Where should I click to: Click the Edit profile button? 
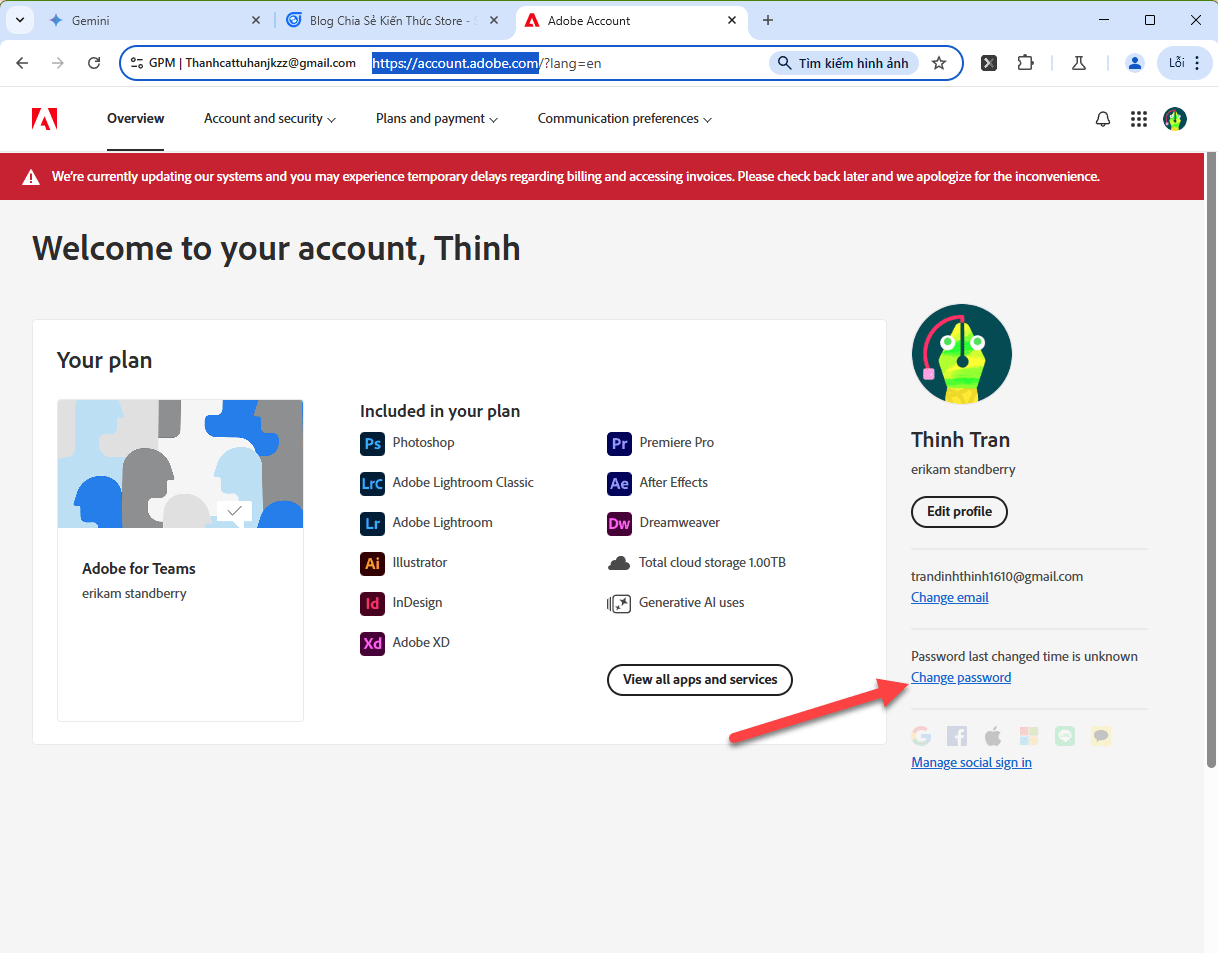tap(959, 512)
